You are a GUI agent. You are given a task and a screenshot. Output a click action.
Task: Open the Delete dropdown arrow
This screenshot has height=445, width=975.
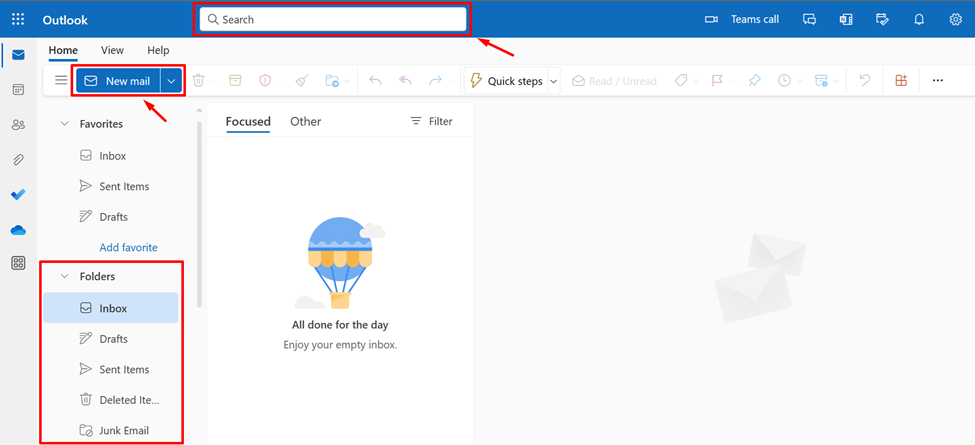click(215, 81)
